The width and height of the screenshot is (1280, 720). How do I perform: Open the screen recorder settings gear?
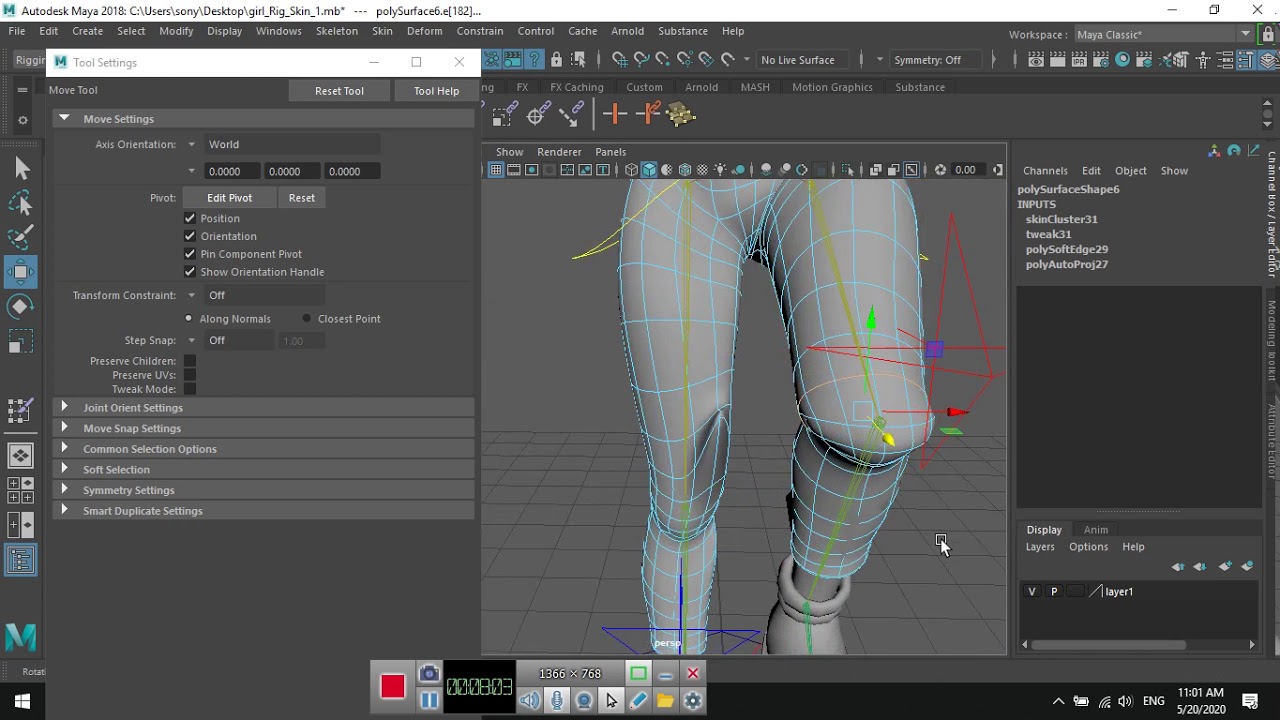[x=692, y=701]
